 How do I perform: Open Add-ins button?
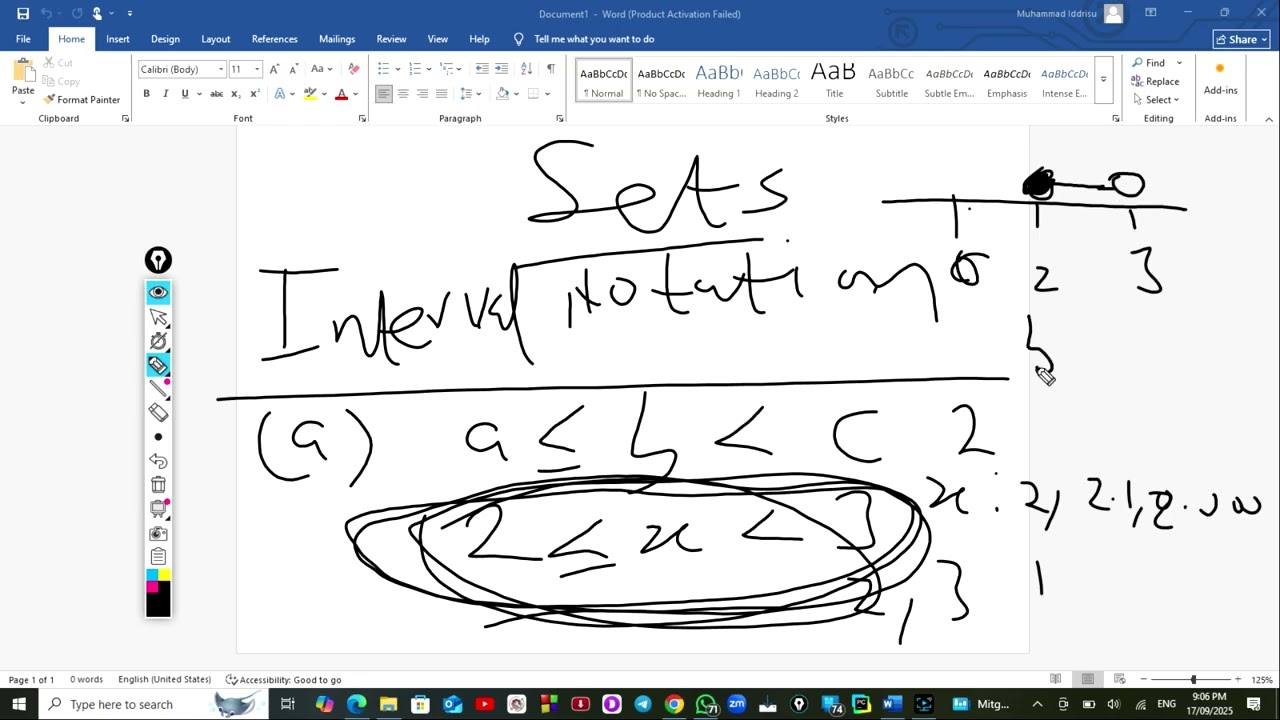(x=1220, y=79)
